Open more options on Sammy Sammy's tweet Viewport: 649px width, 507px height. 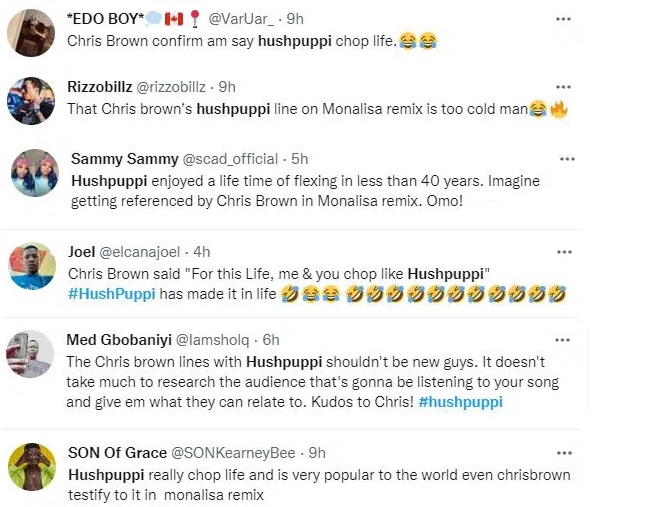567,159
